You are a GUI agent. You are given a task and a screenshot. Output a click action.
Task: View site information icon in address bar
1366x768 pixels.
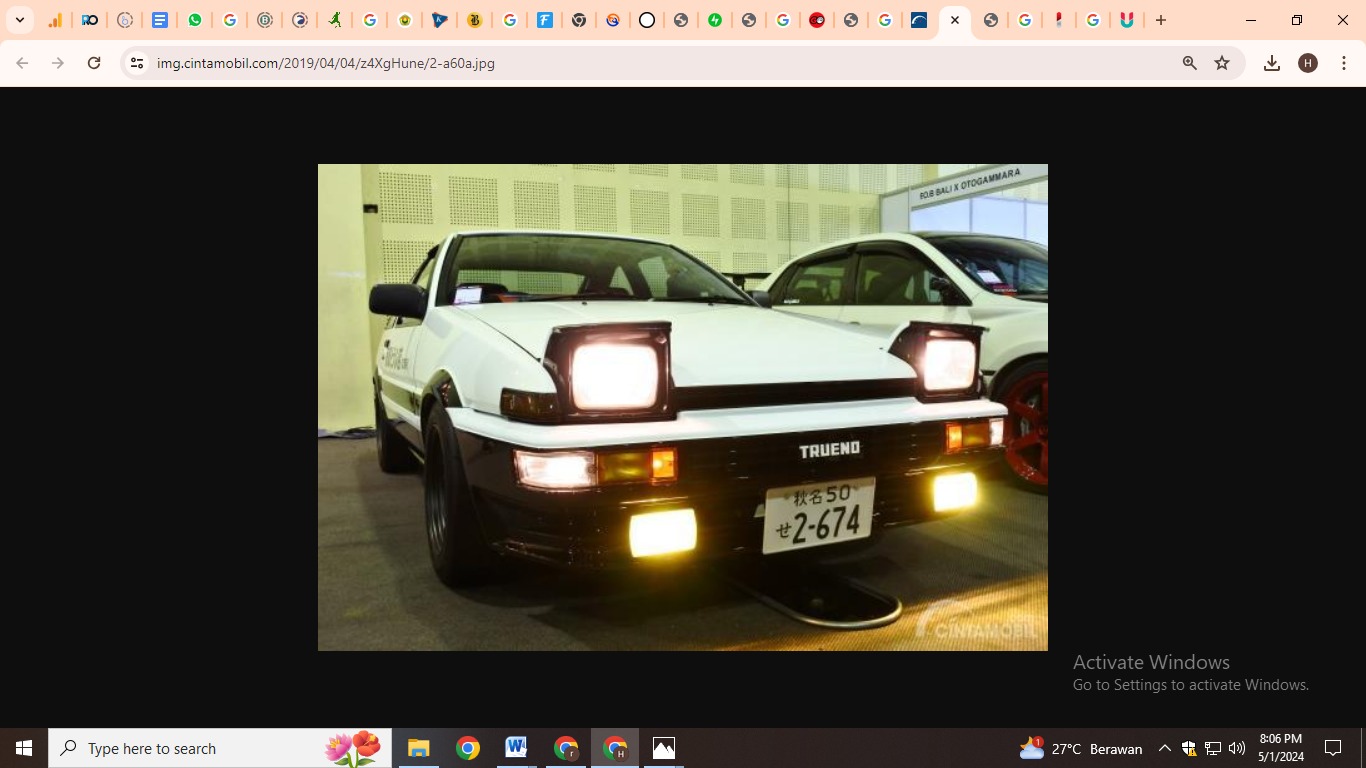(137, 63)
